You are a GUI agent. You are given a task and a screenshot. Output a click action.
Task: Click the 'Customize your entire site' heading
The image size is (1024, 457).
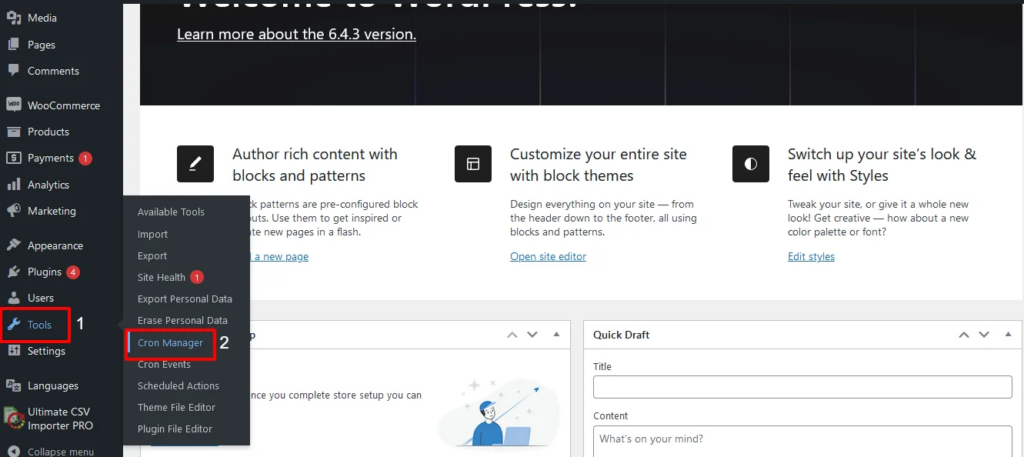point(598,165)
